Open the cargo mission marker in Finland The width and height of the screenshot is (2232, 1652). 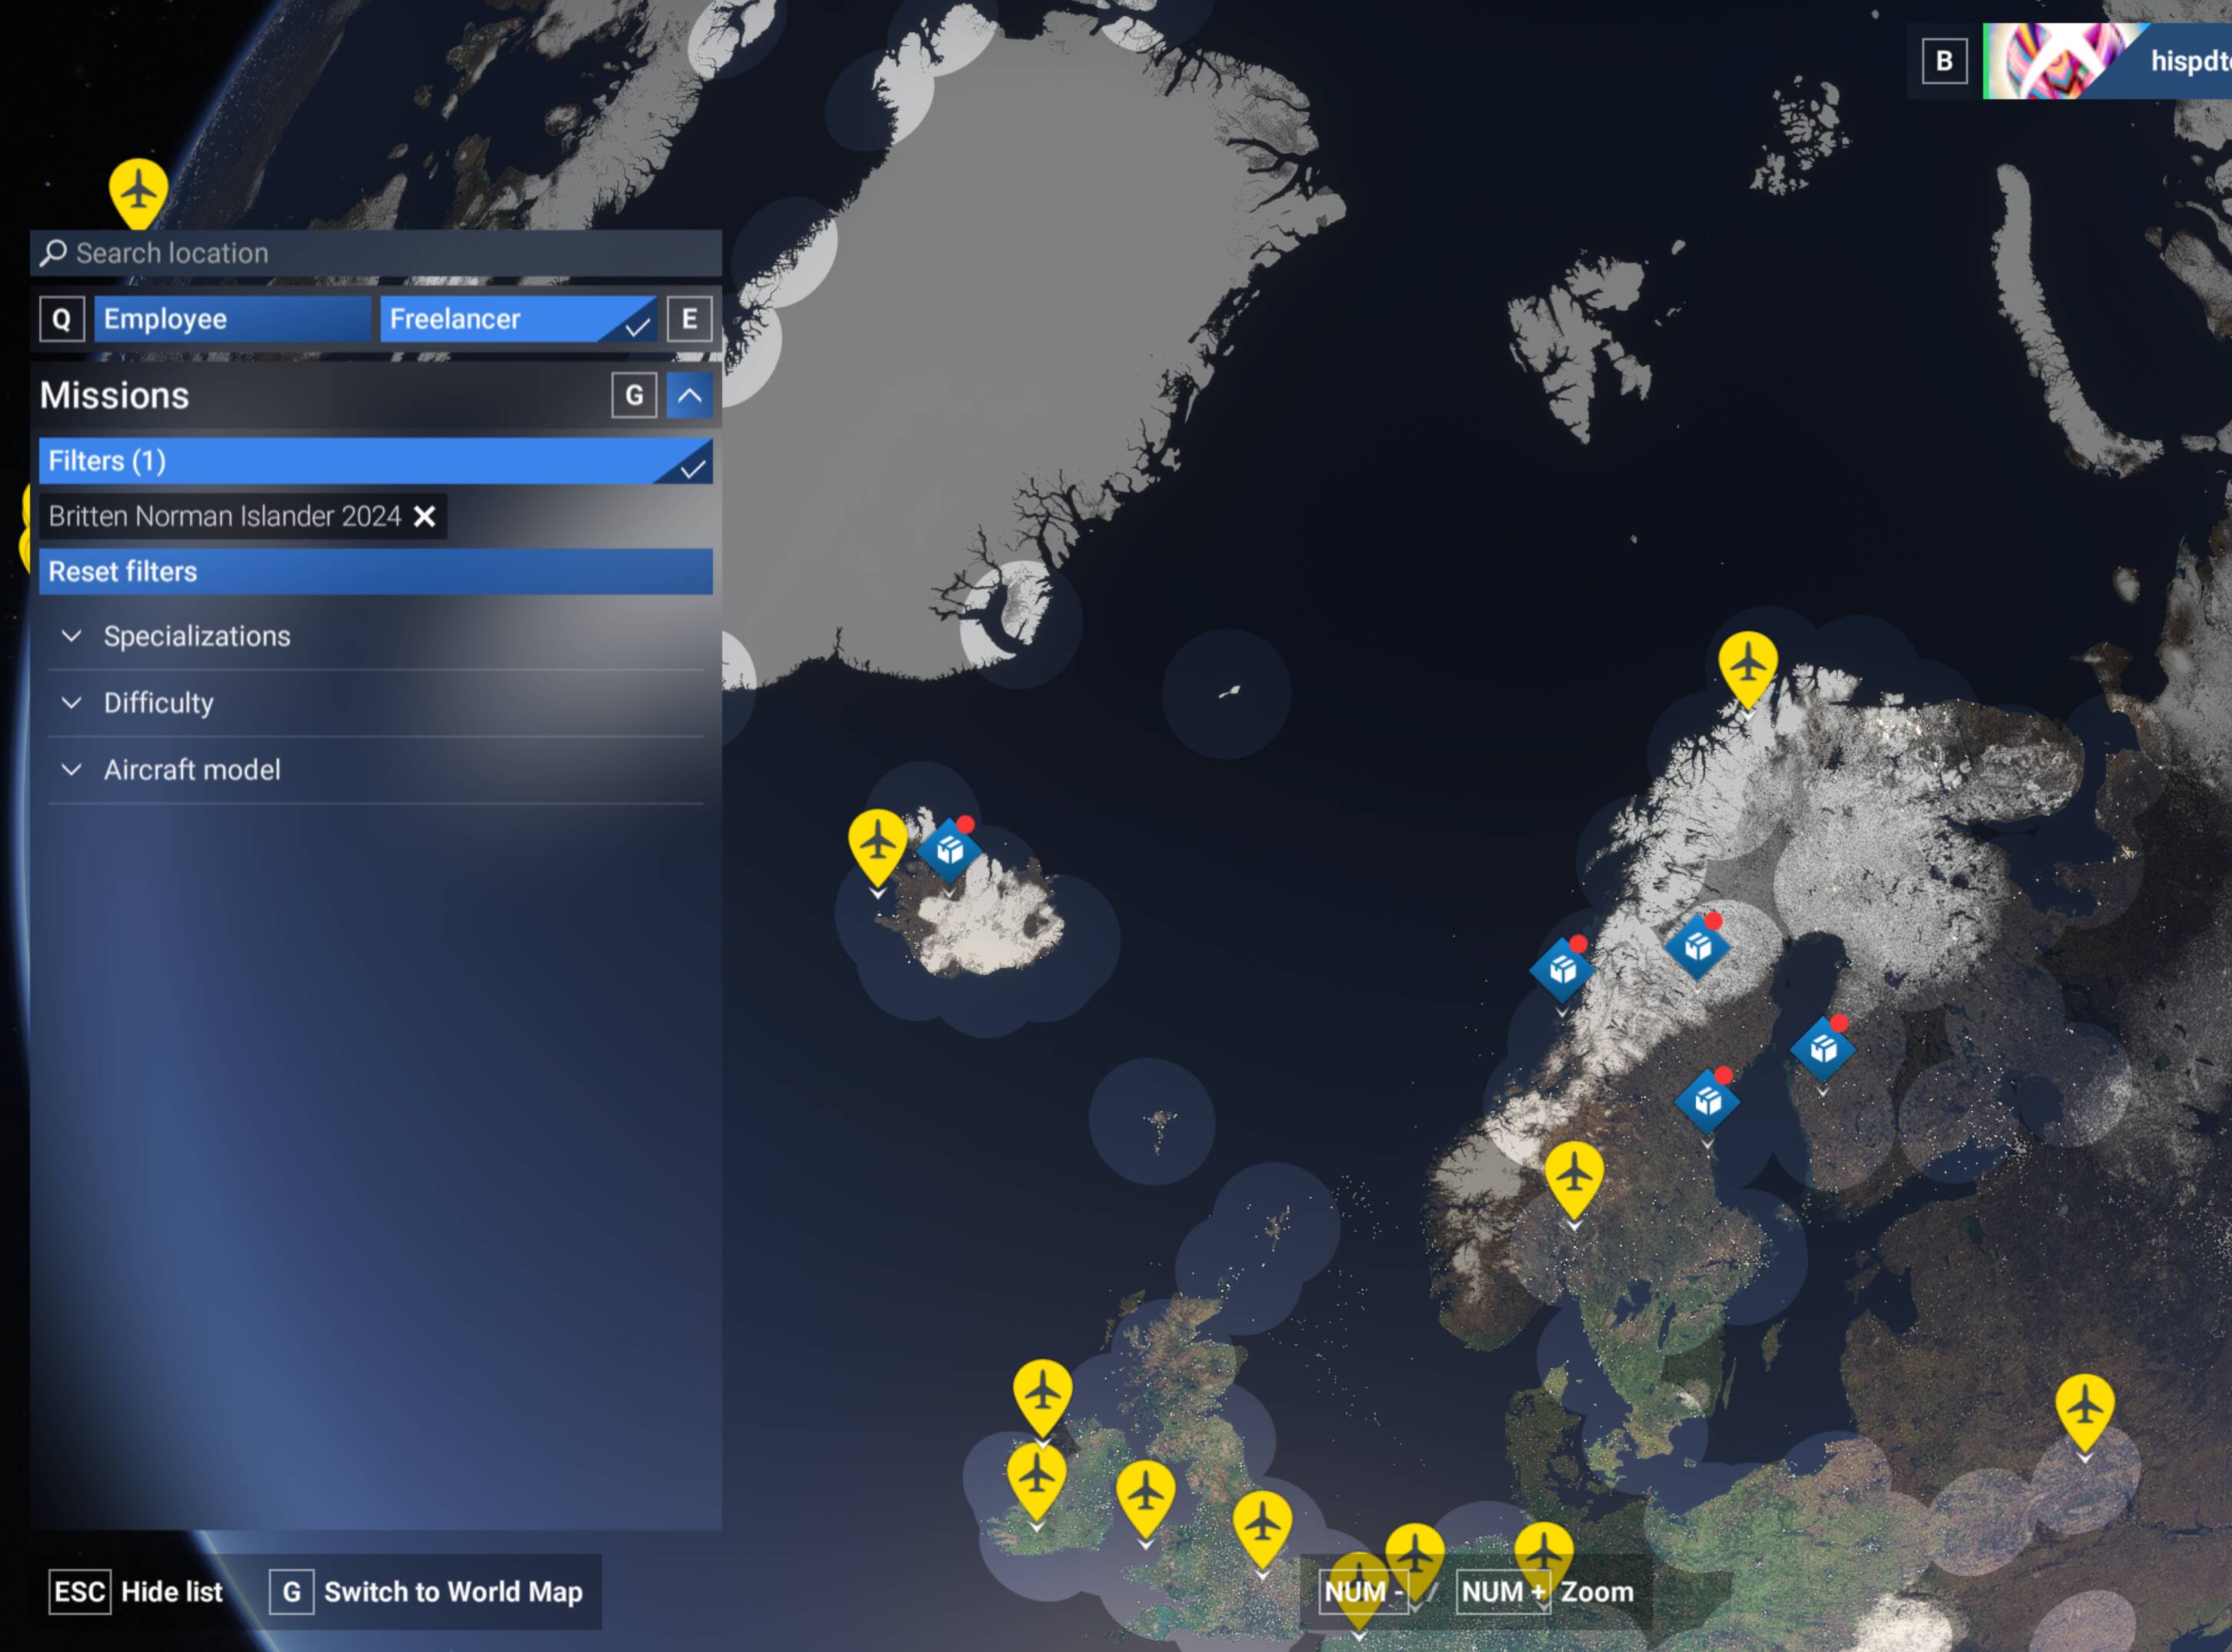tap(1822, 1048)
